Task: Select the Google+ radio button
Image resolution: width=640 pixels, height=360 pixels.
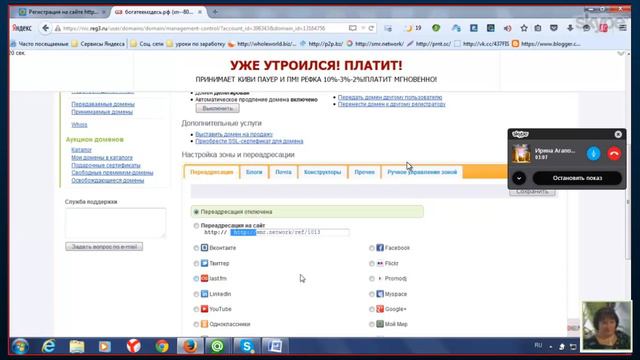Action: [371, 309]
